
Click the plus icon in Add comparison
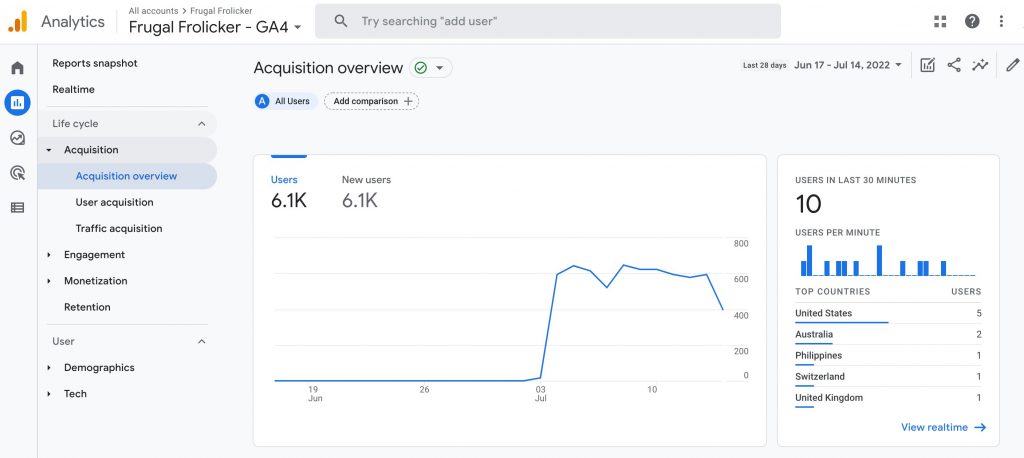[x=408, y=101]
